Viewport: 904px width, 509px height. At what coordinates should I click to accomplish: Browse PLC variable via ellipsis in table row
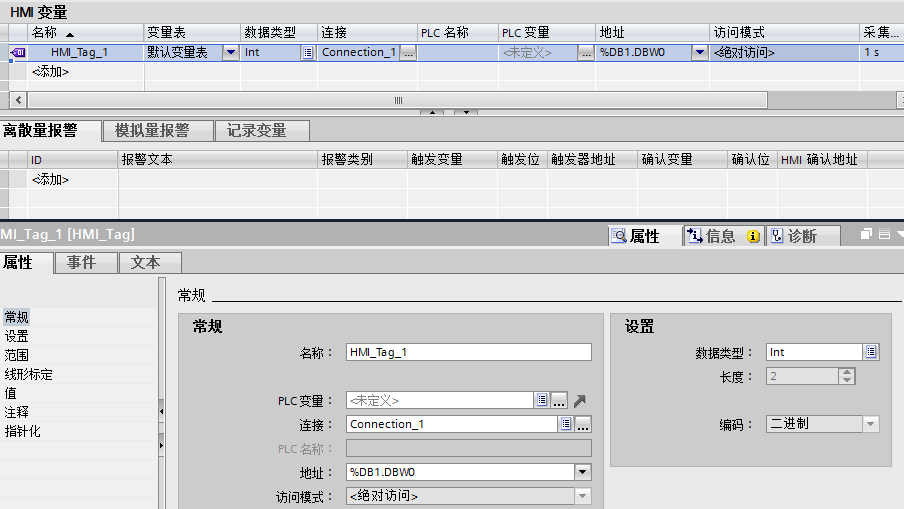coord(586,53)
